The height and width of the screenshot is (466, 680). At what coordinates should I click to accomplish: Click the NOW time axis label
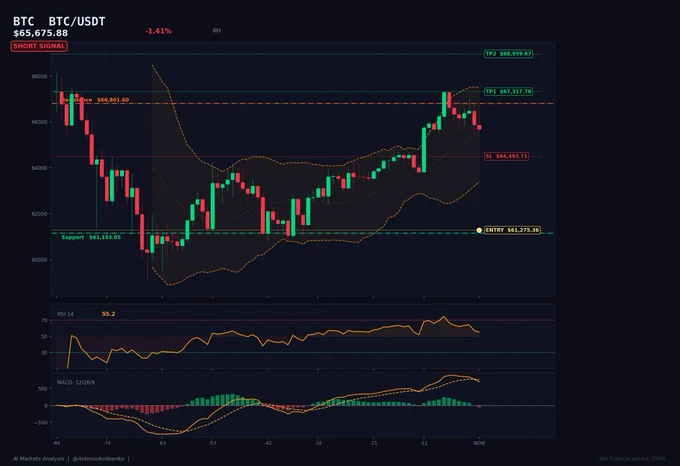(x=479, y=443)
